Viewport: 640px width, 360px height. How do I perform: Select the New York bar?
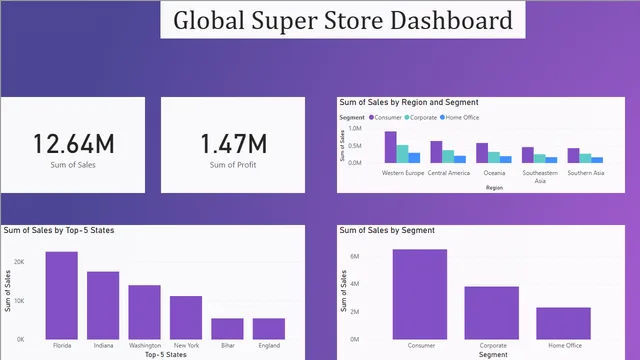(186, 318)
